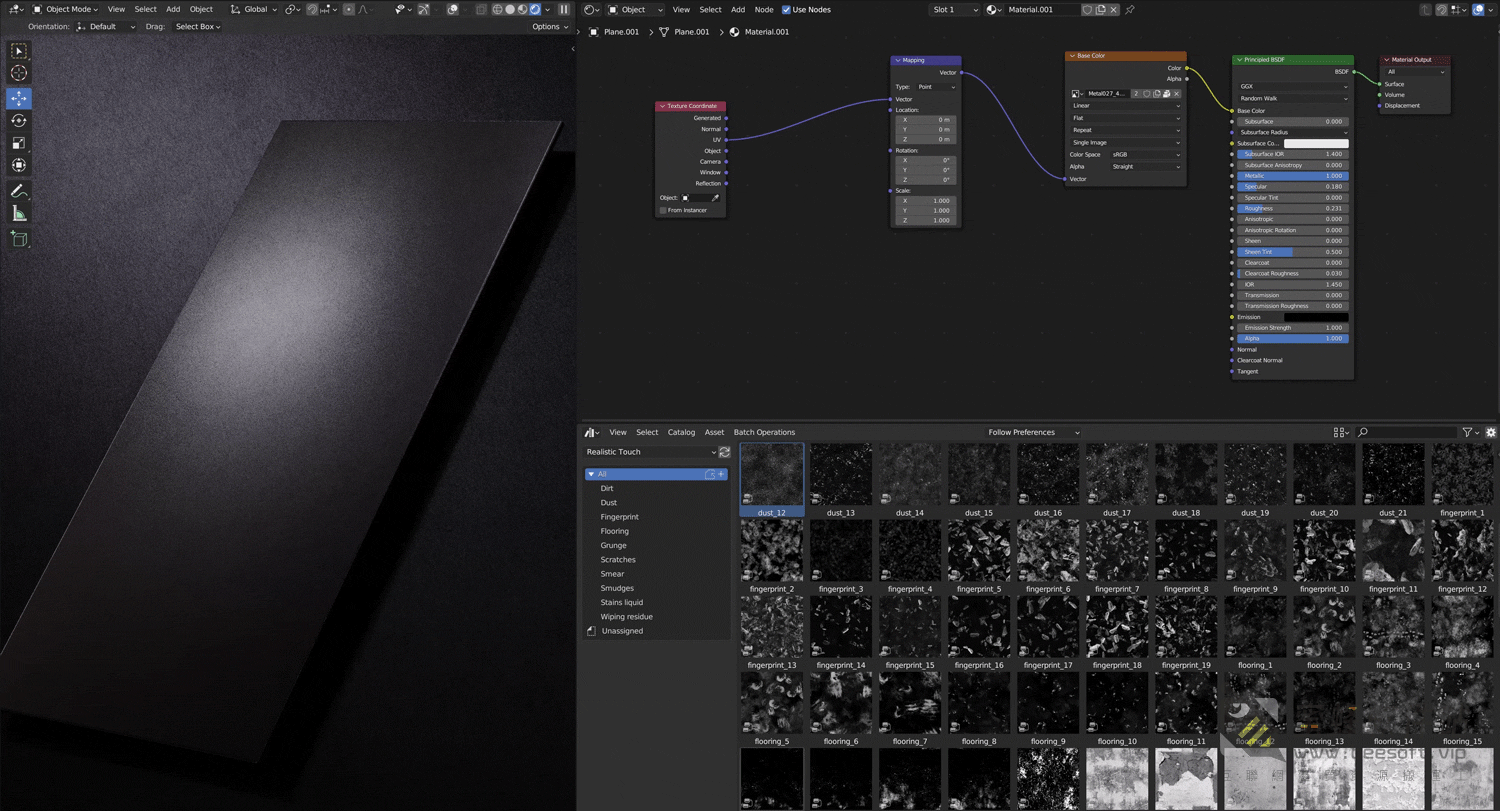Screen dimensions: 1500x811
Task: Toggle viewport overlays
Action: 453,9
